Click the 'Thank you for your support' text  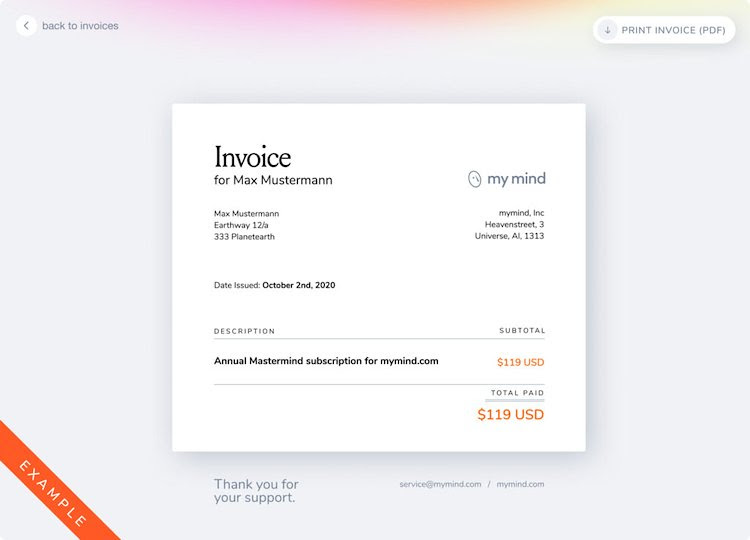tap(256, 491)
